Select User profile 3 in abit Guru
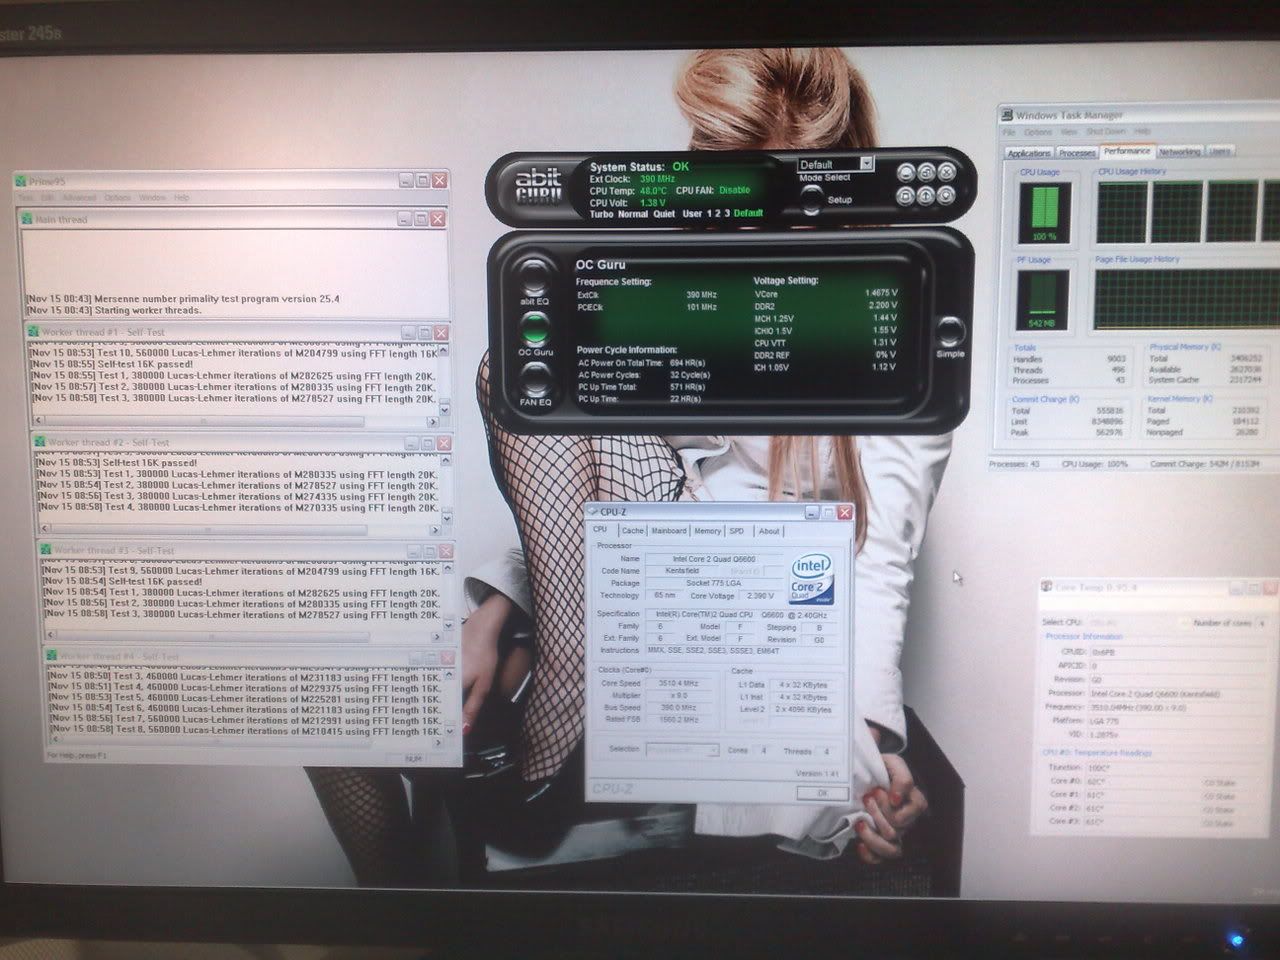1280x960 pixels. click(727, 214)
